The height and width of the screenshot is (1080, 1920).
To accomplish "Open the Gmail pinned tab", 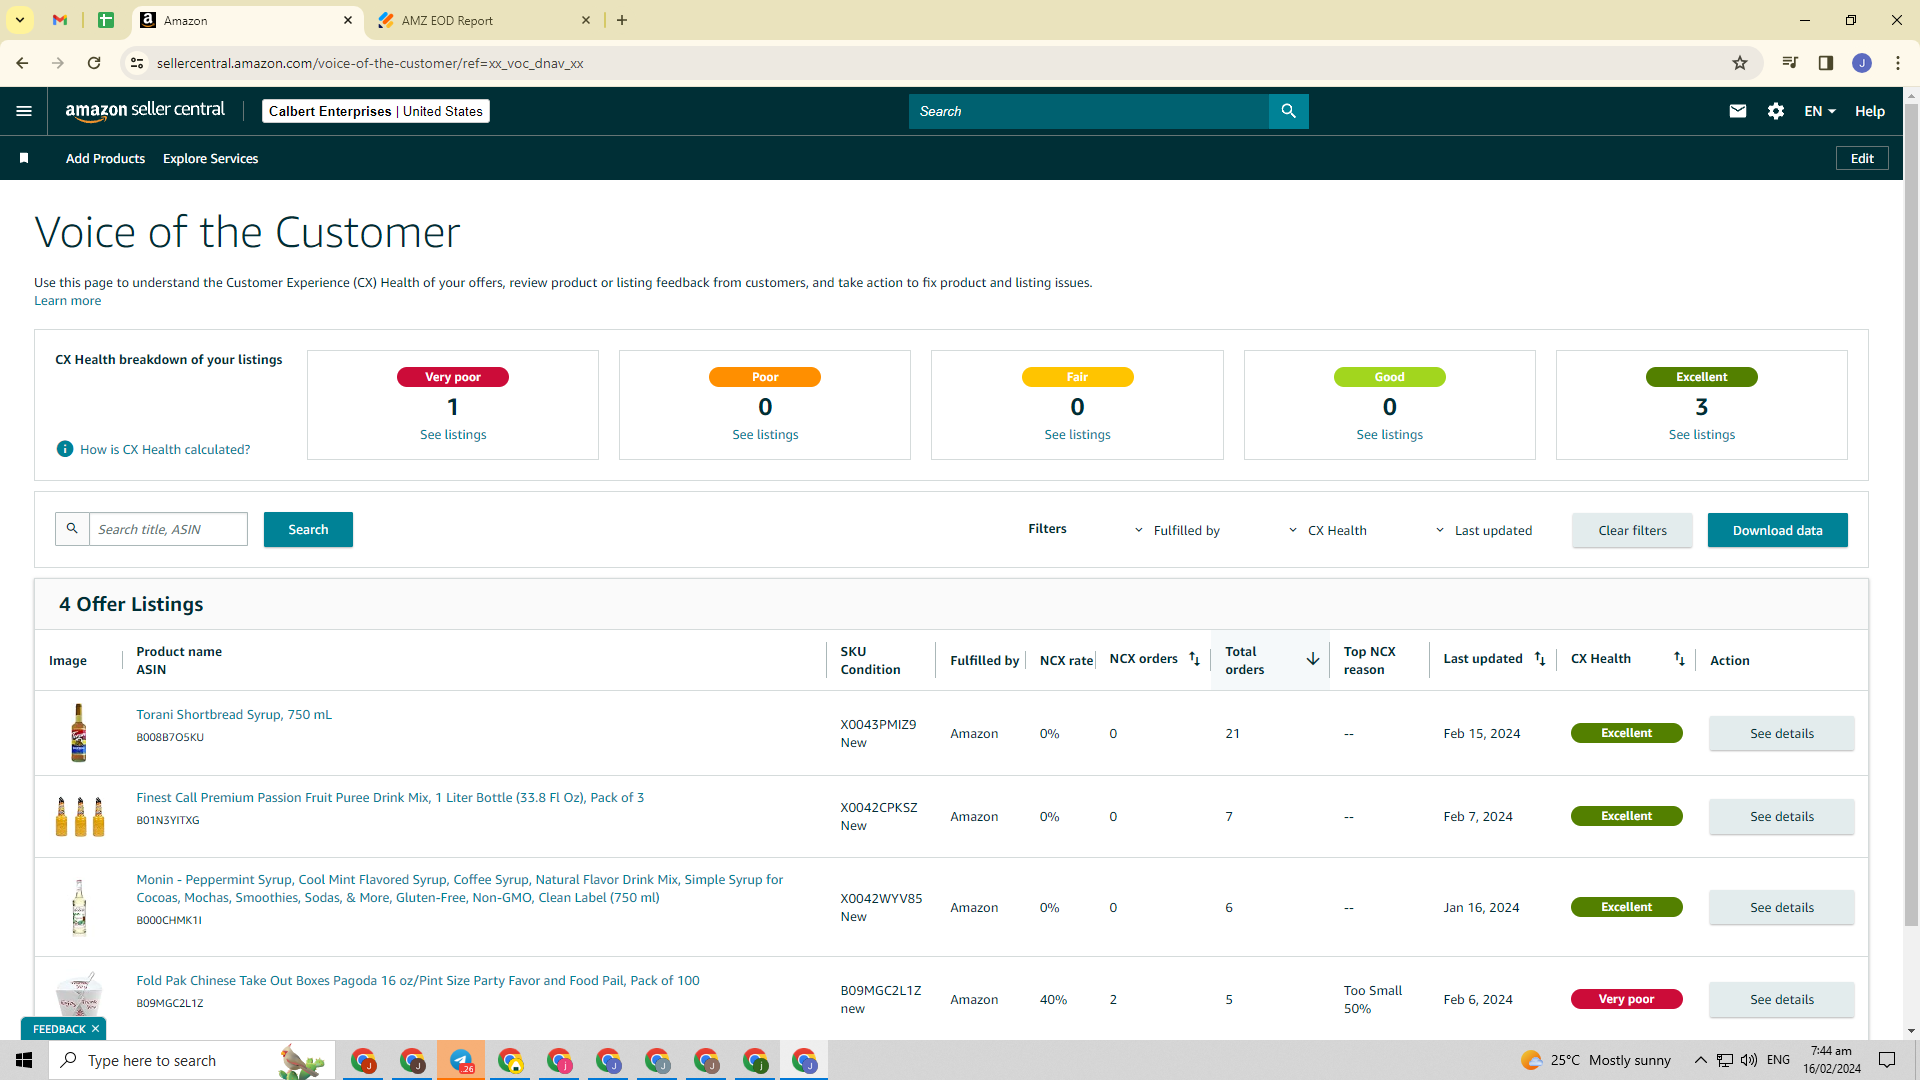I will tap(60, 20).
